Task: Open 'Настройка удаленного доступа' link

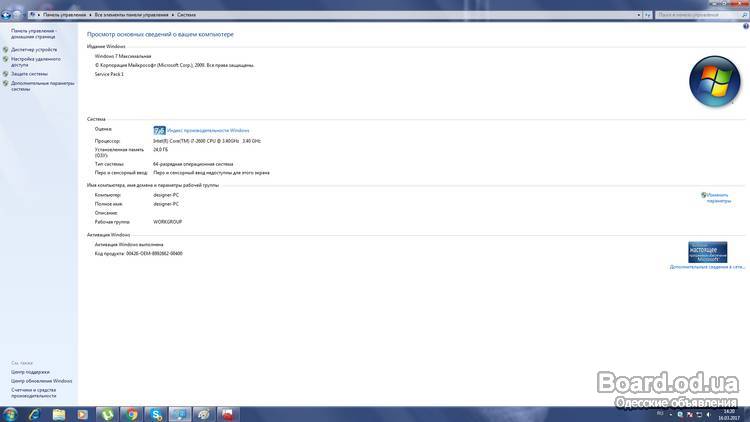Action: click(36, 62)
